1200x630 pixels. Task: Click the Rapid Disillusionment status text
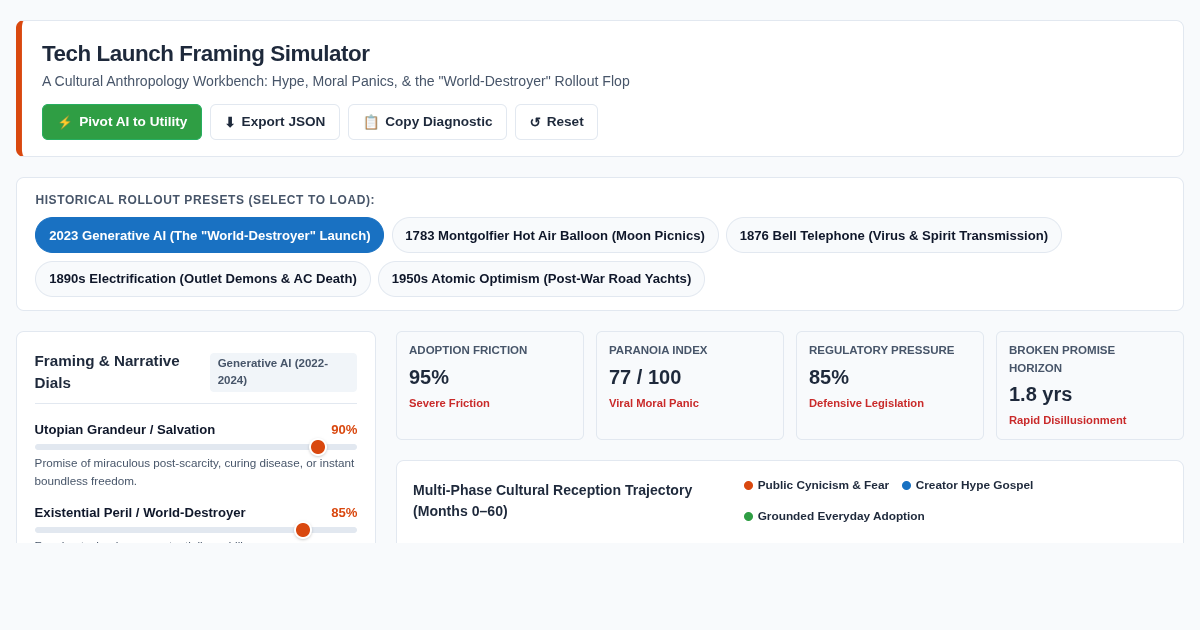click(1067, 420)
